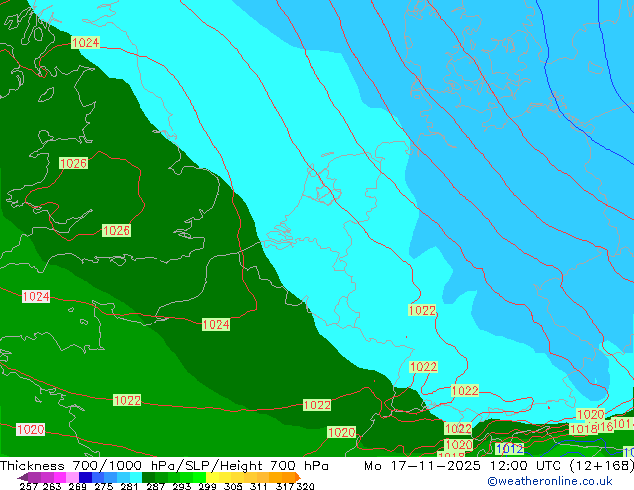634x490 pixels.
Task: Click the orange arrow tip ending the legend
Action: click(298, 477)
